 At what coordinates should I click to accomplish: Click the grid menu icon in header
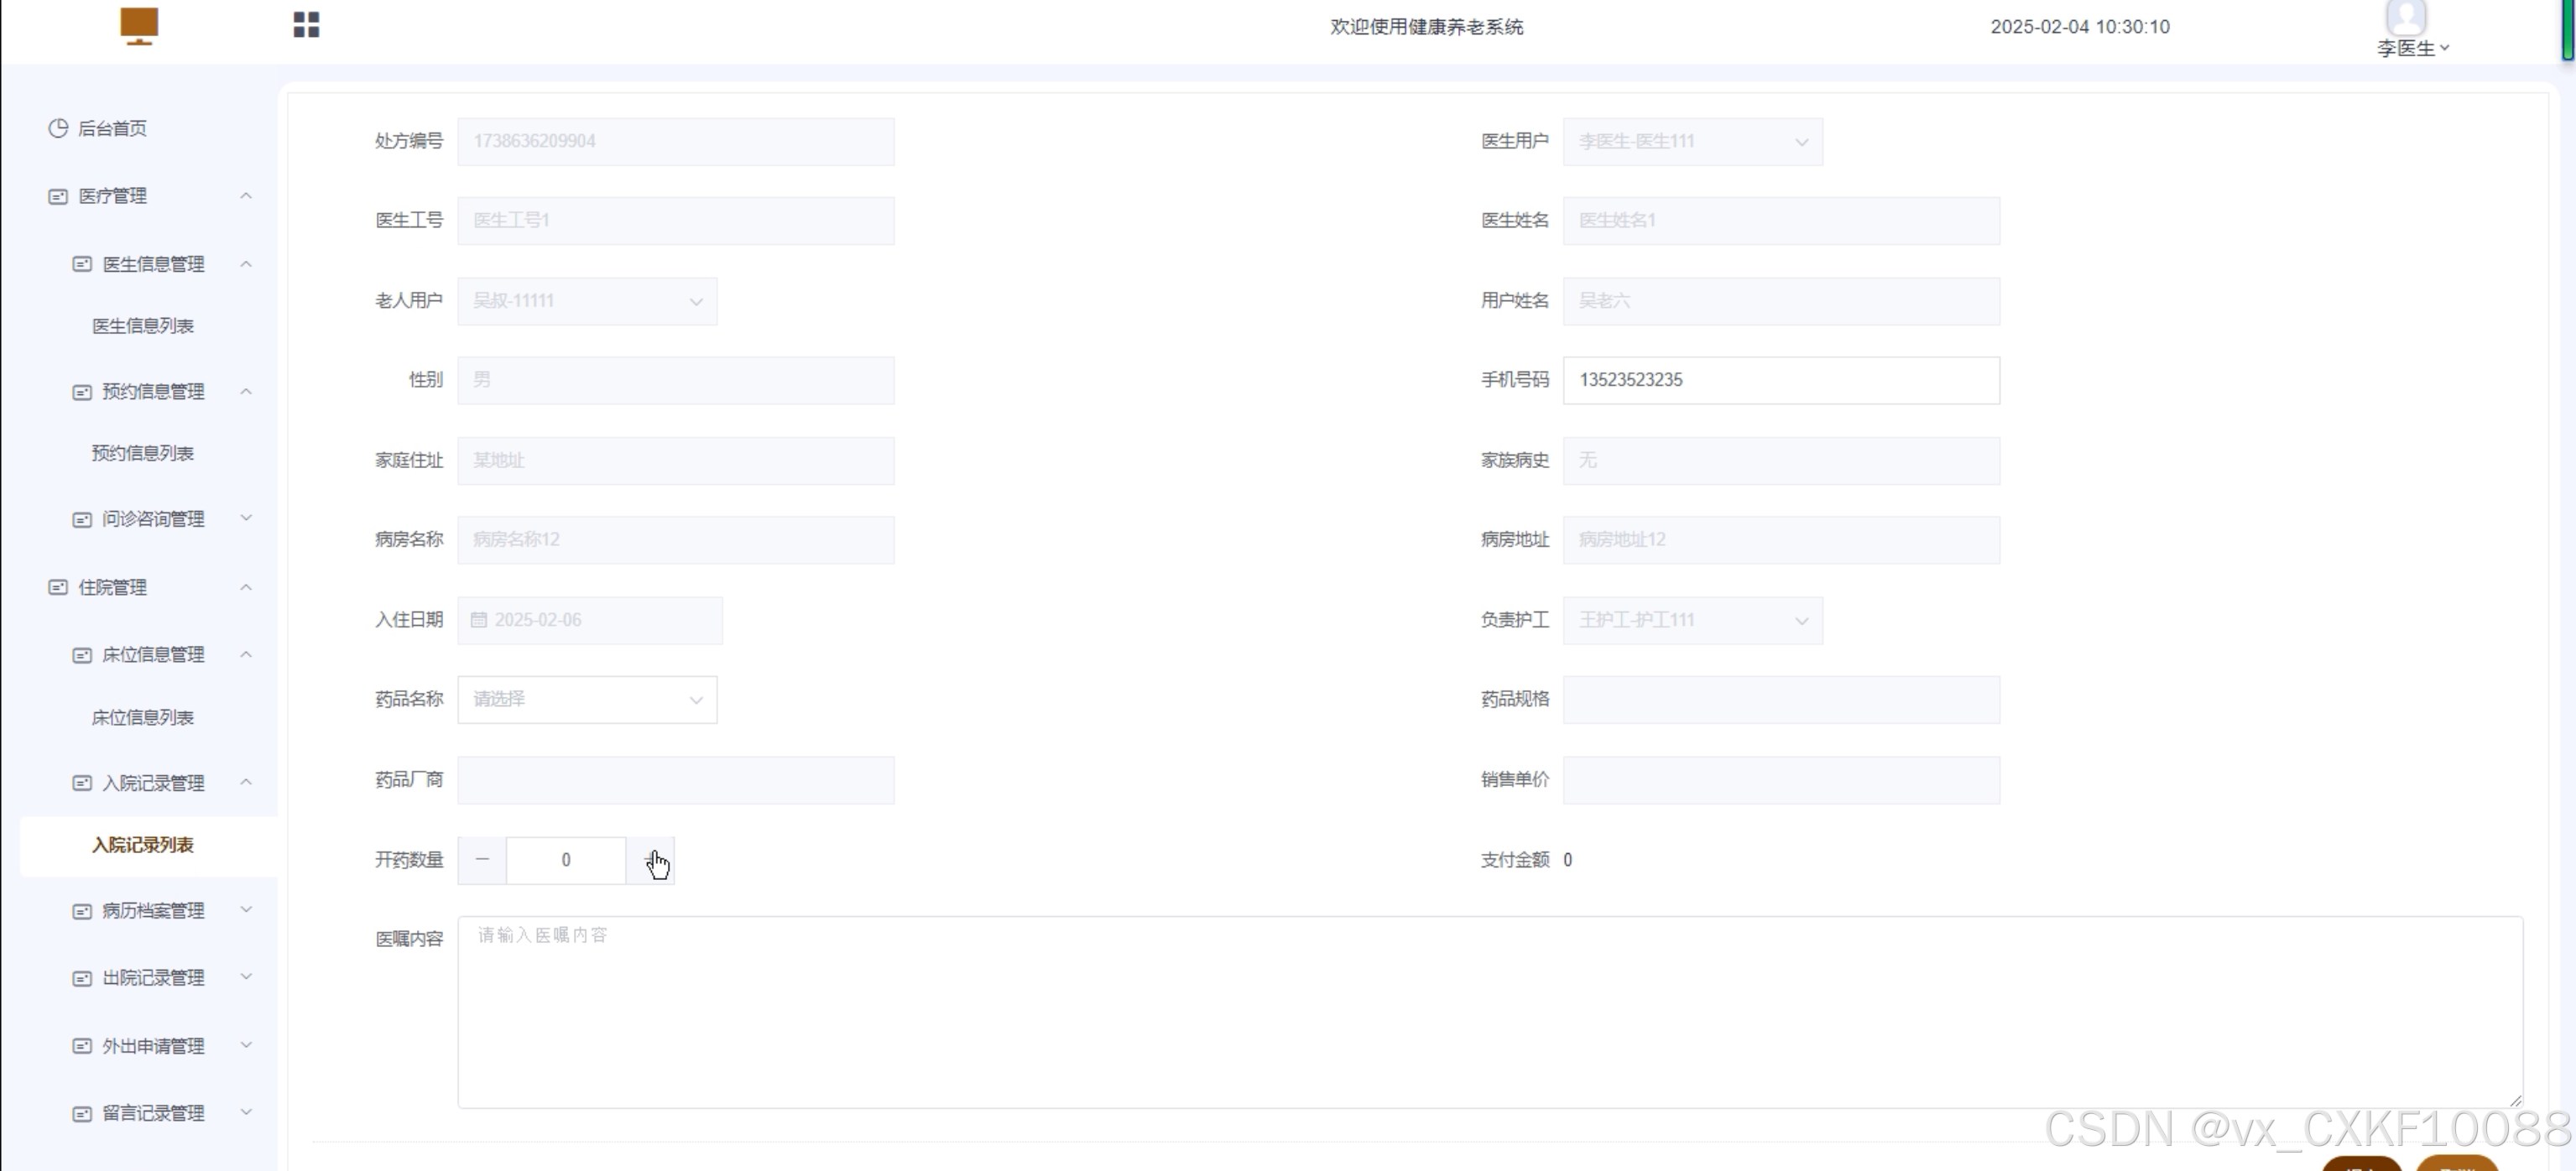306,25
